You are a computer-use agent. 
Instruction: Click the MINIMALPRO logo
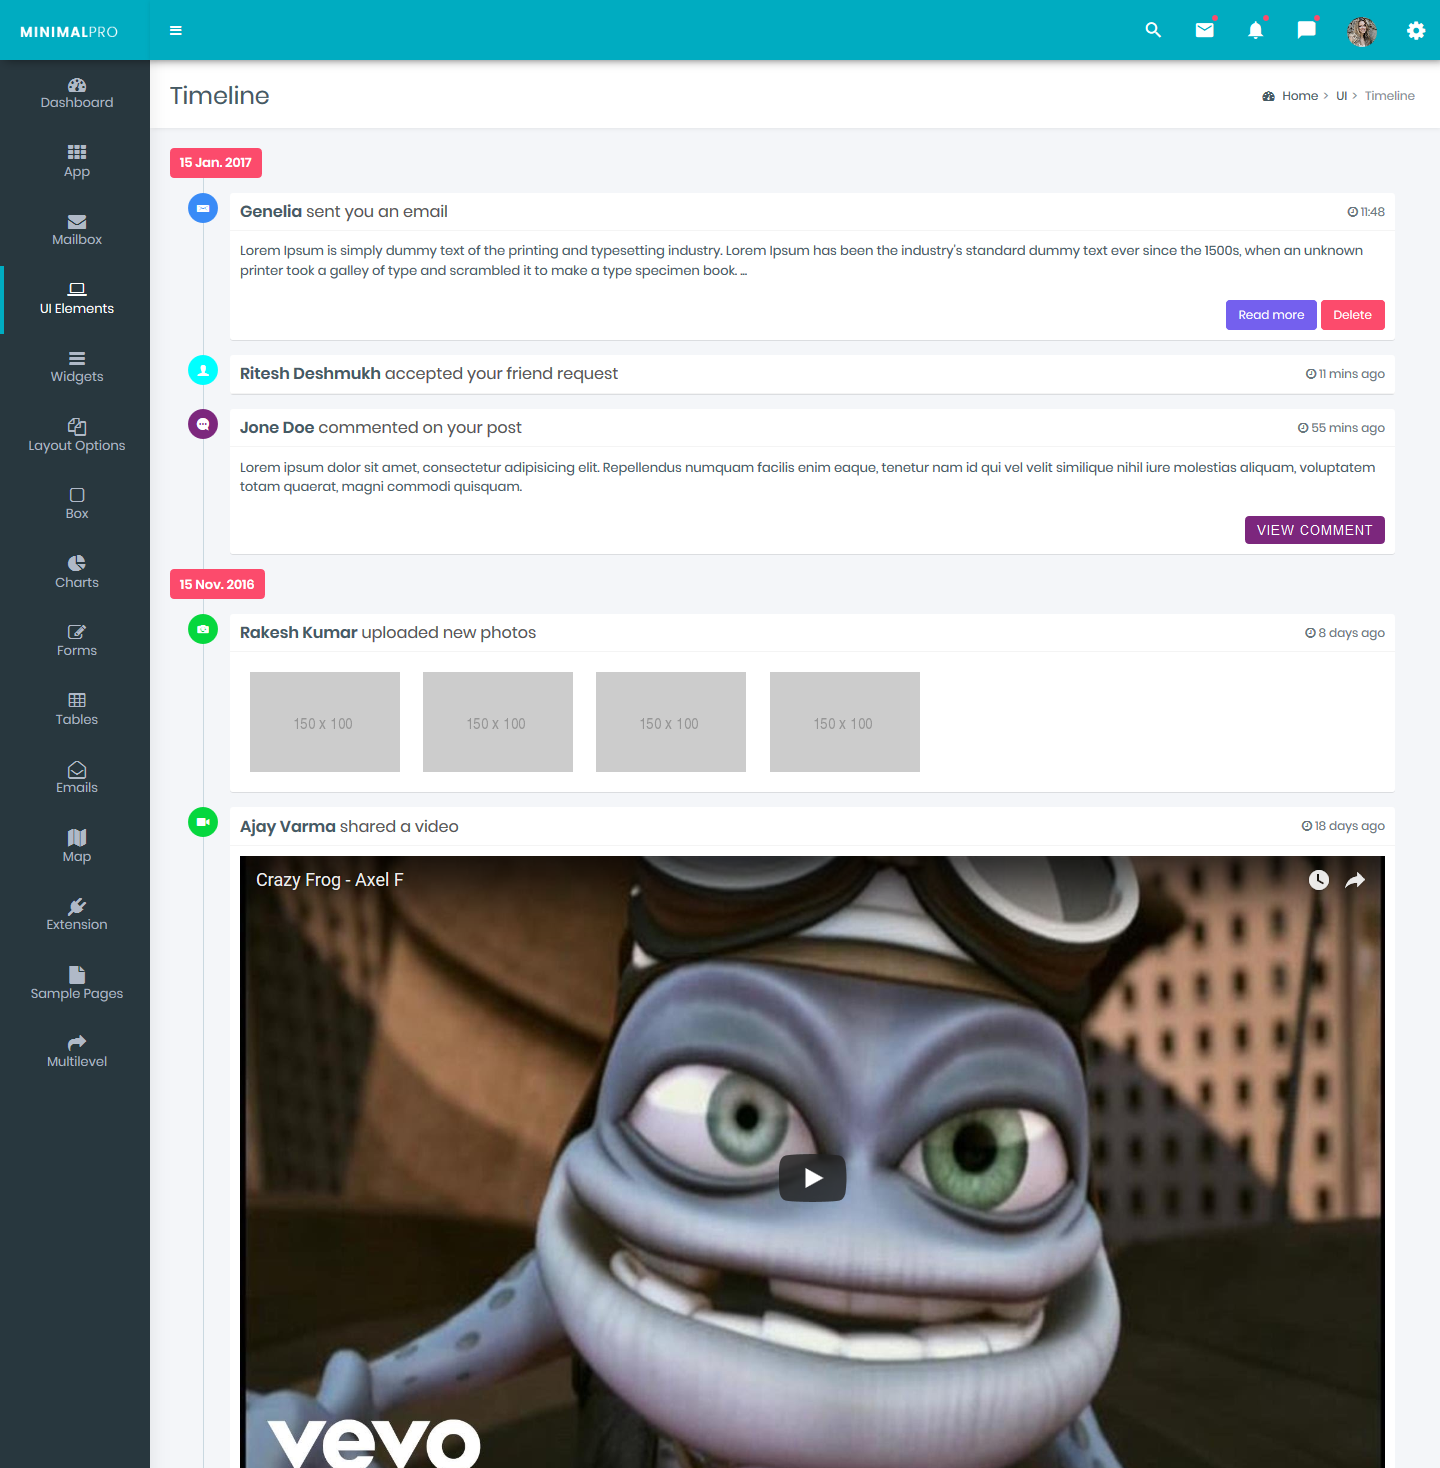(69, 32)
